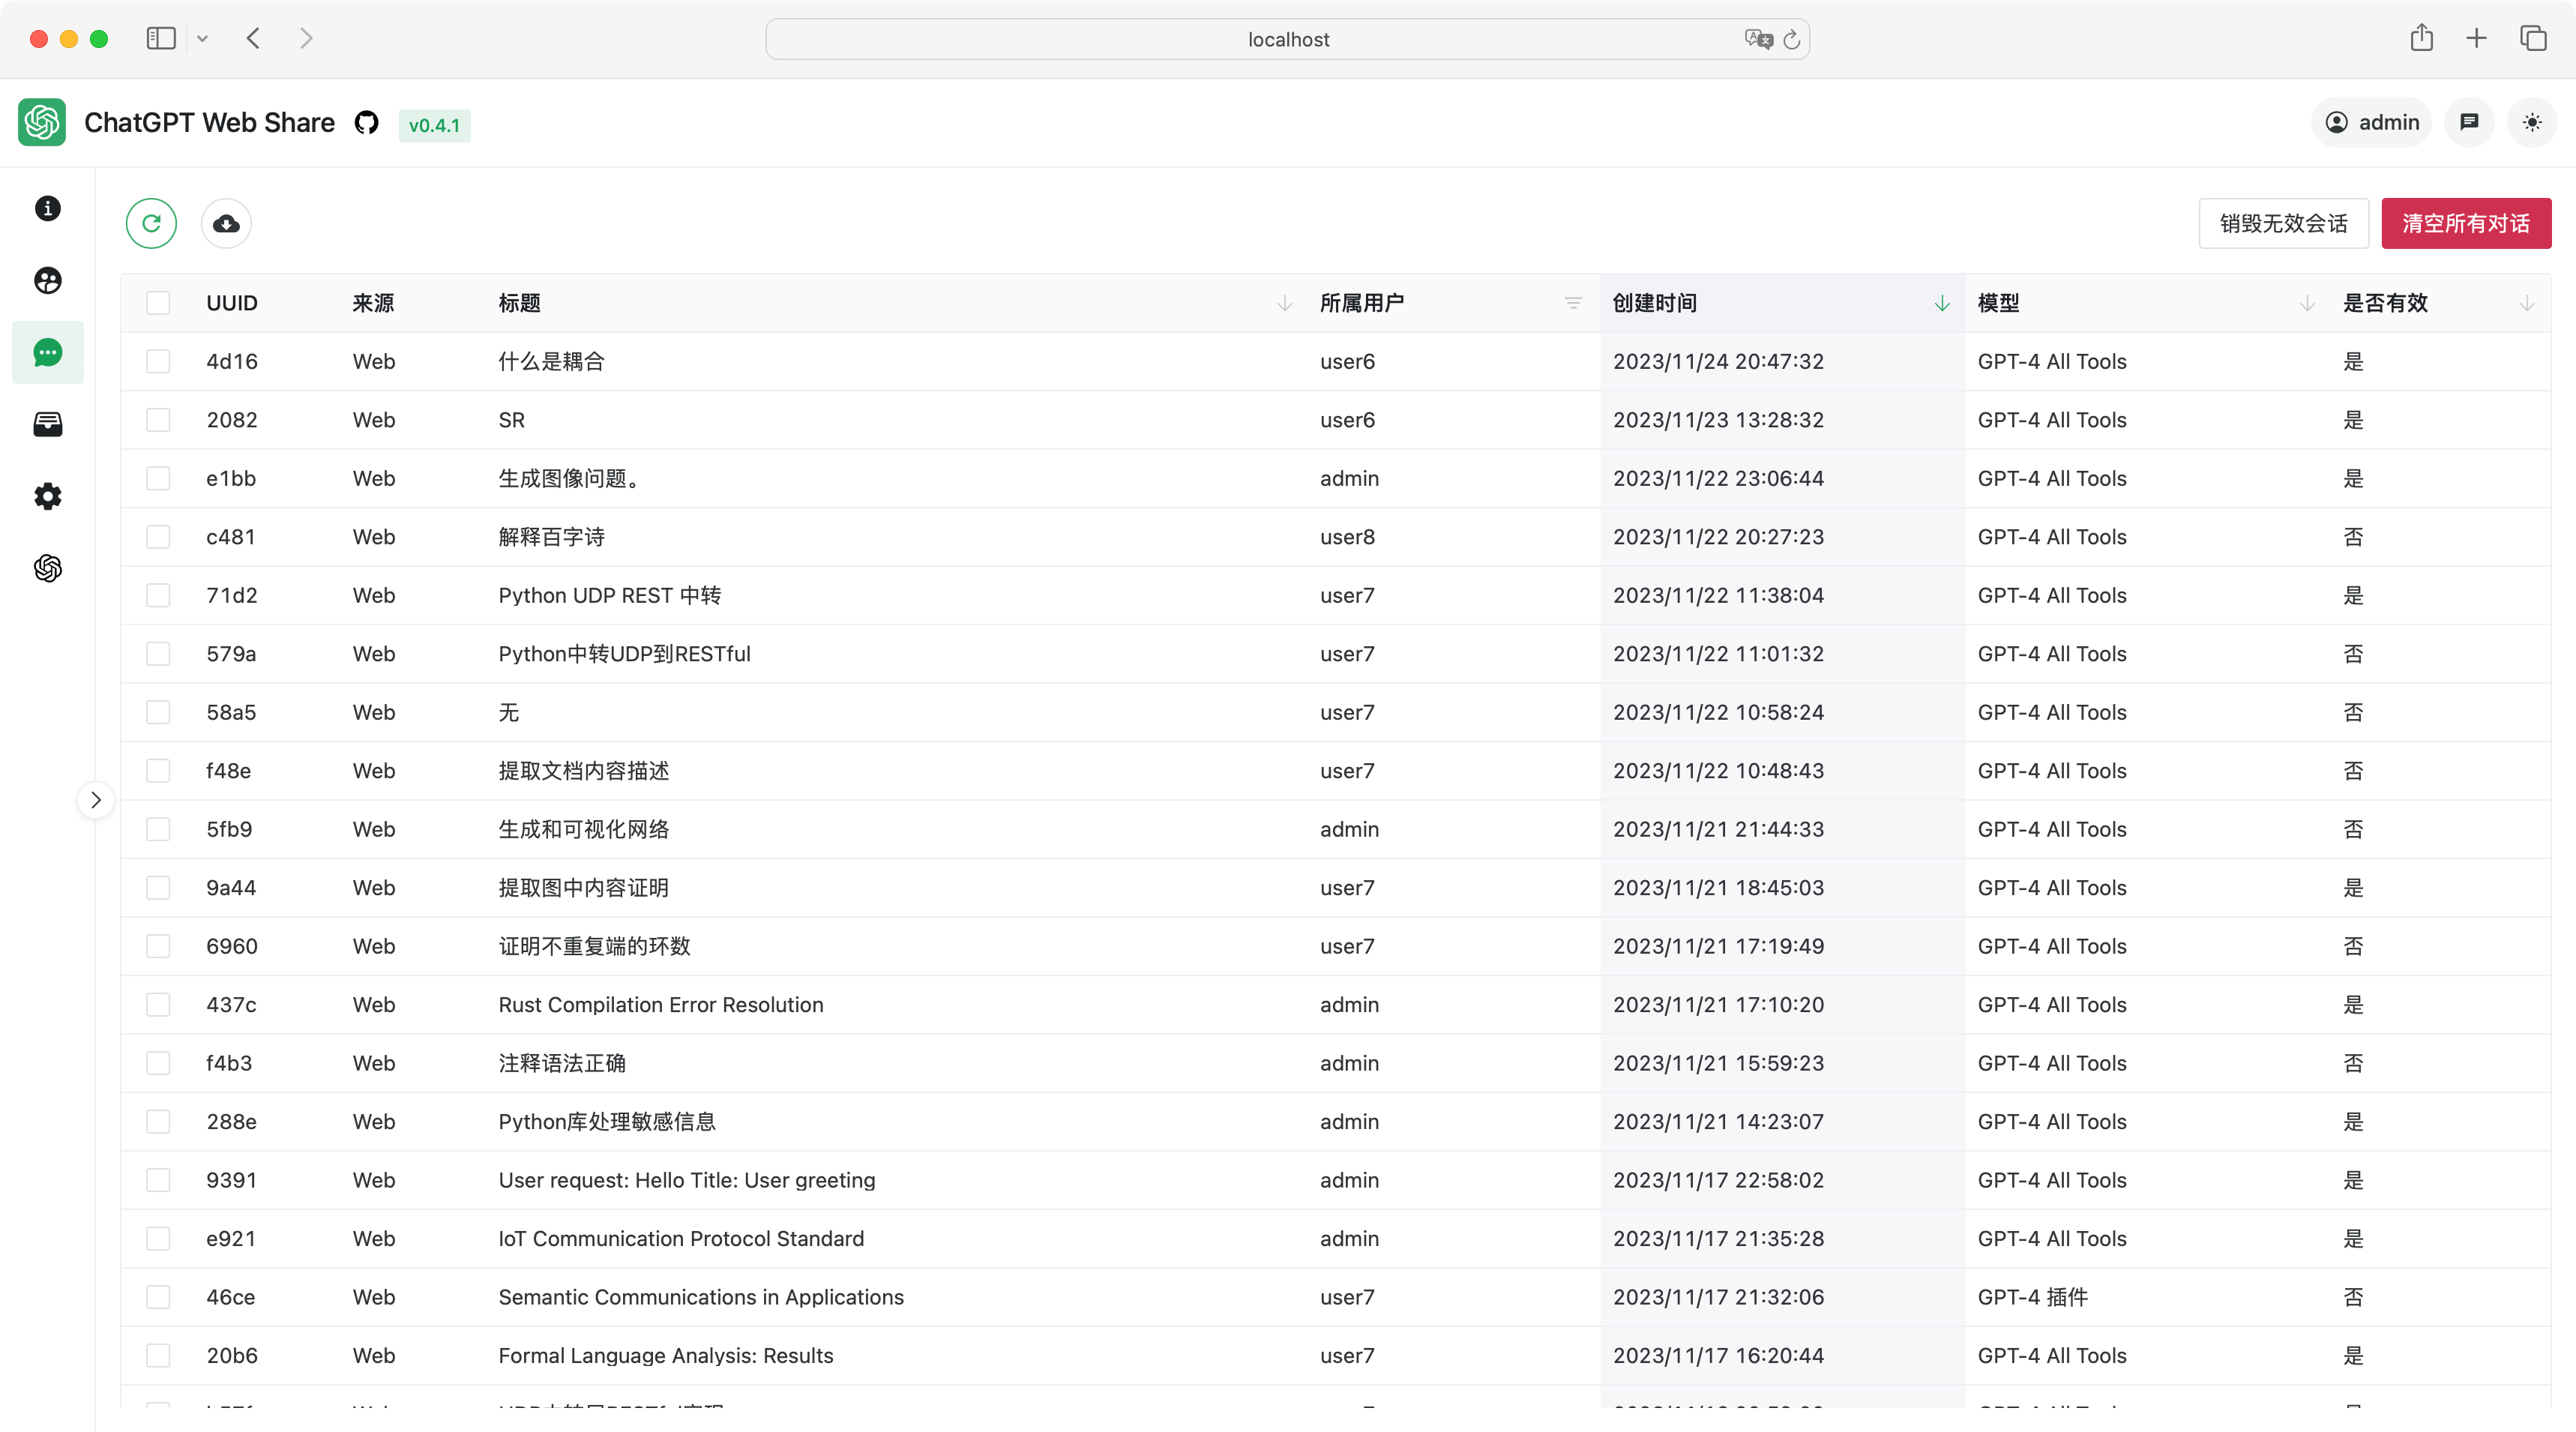Open the system info sidebar icon
The height and width of the screenshot is (1432, 2576).
[48, 208]
